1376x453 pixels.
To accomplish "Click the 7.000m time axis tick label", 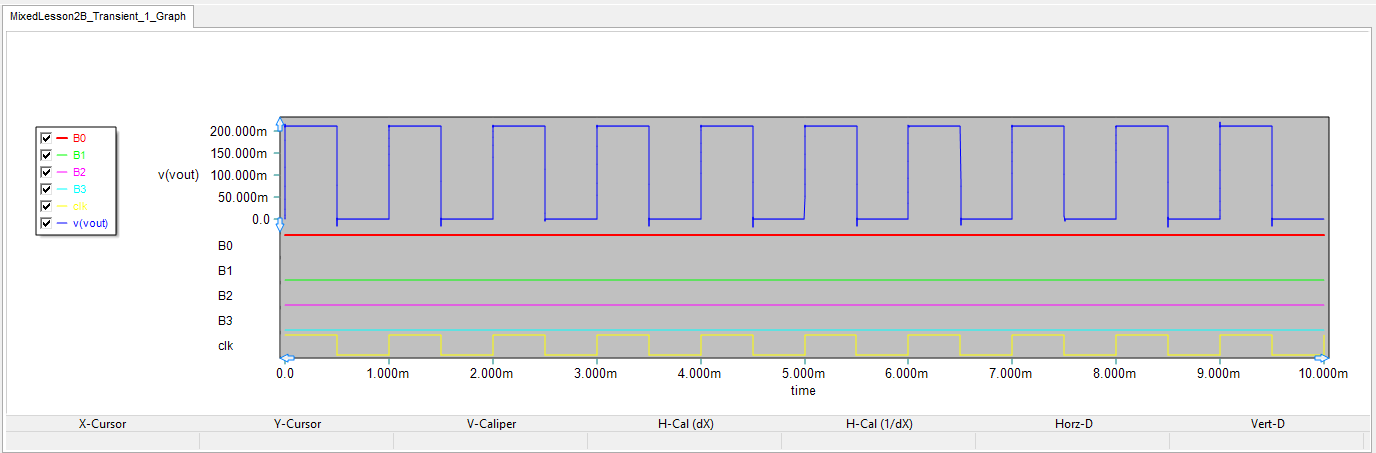I will 1011,373.
